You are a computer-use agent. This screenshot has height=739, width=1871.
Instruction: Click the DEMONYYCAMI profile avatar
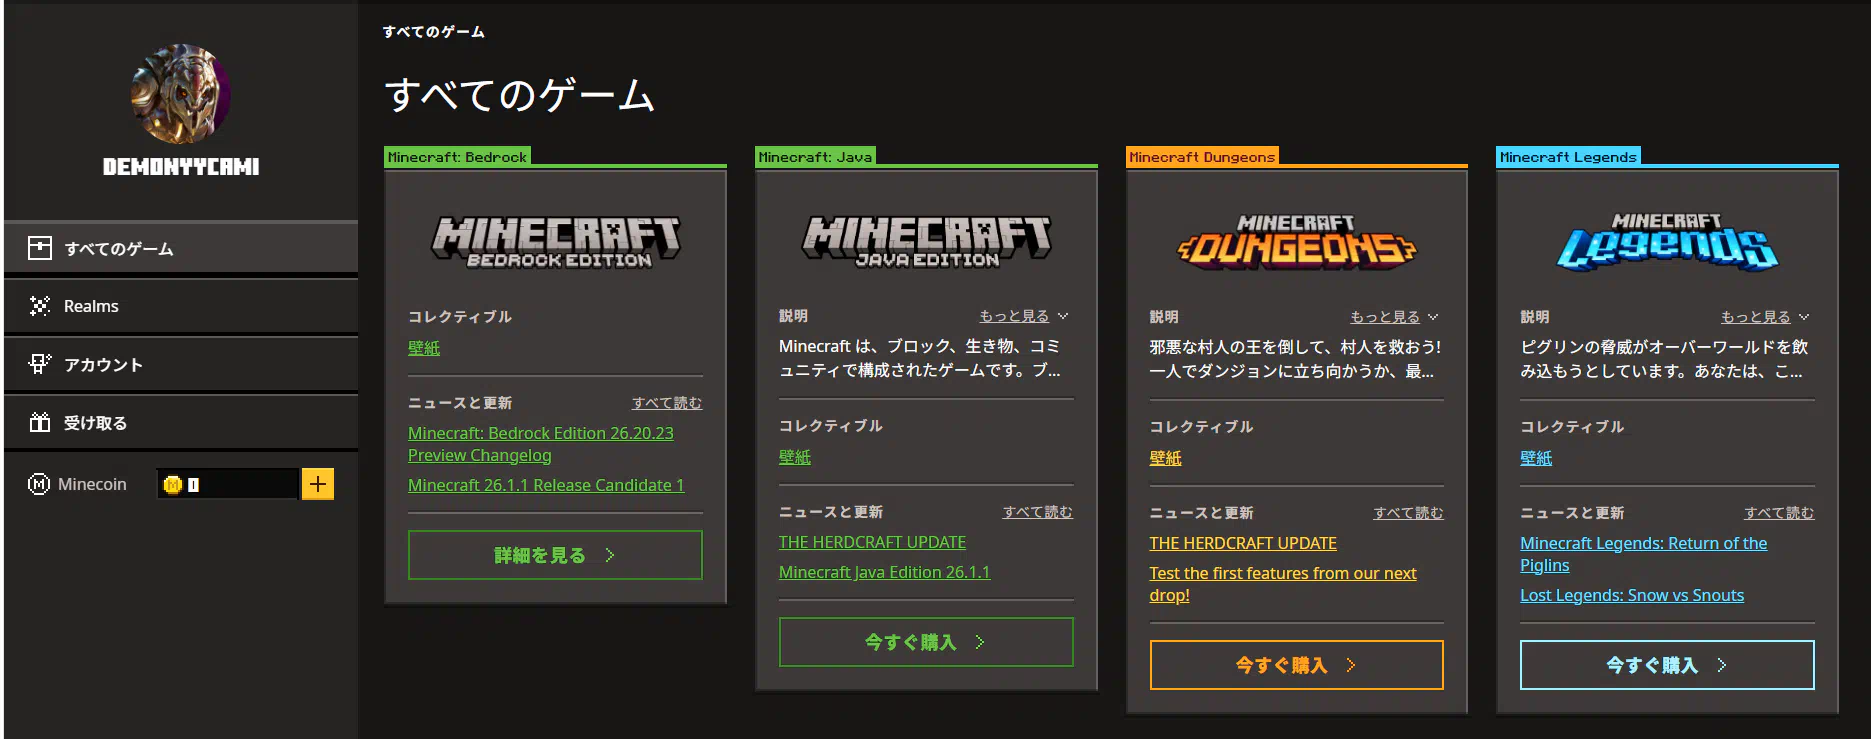181,94
